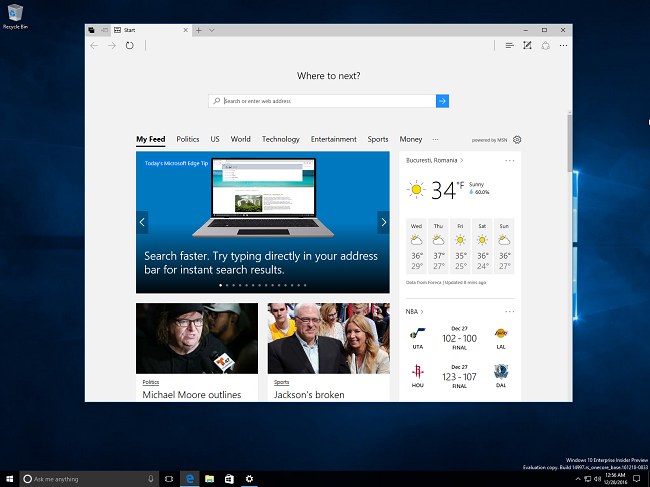The image size is (650, 487).
Task: Select the Sat forecast column
Action: [x=482, y=246]
